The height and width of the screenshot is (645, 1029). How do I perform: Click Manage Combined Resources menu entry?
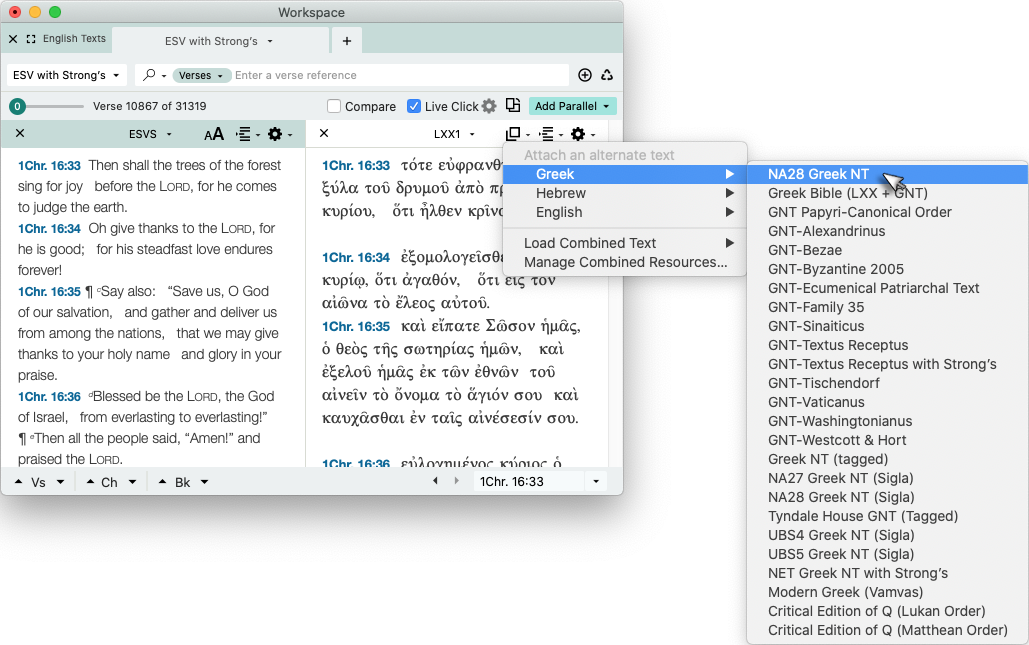click(625, 262)
